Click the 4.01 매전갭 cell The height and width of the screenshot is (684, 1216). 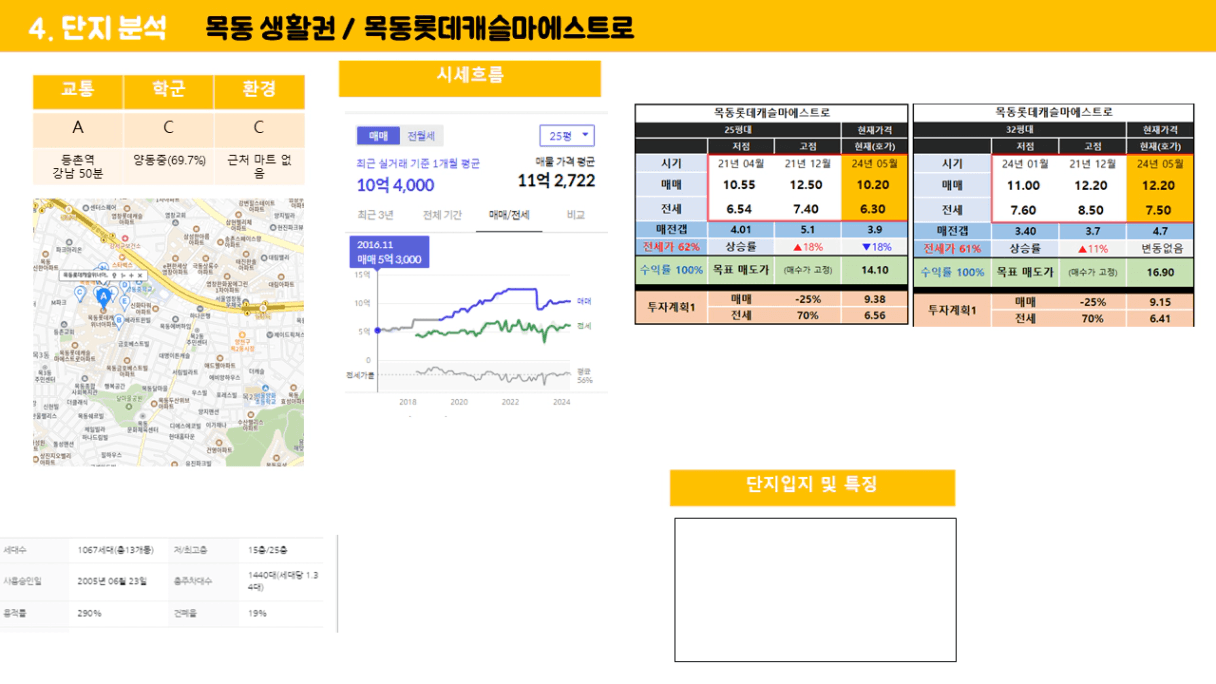point(739,230)
